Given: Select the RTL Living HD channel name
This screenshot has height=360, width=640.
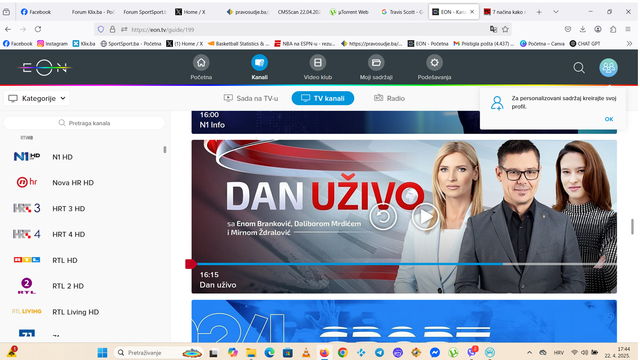Looking at the screenshot, I should (76, 312).
